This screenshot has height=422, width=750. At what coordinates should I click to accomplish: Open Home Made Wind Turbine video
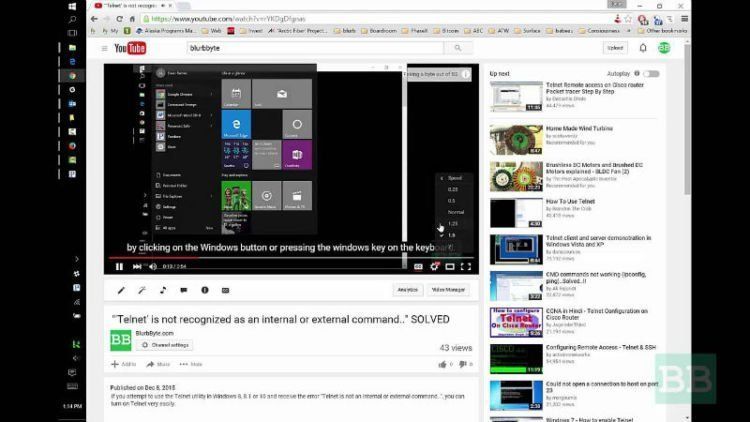[x=579, y=128]
